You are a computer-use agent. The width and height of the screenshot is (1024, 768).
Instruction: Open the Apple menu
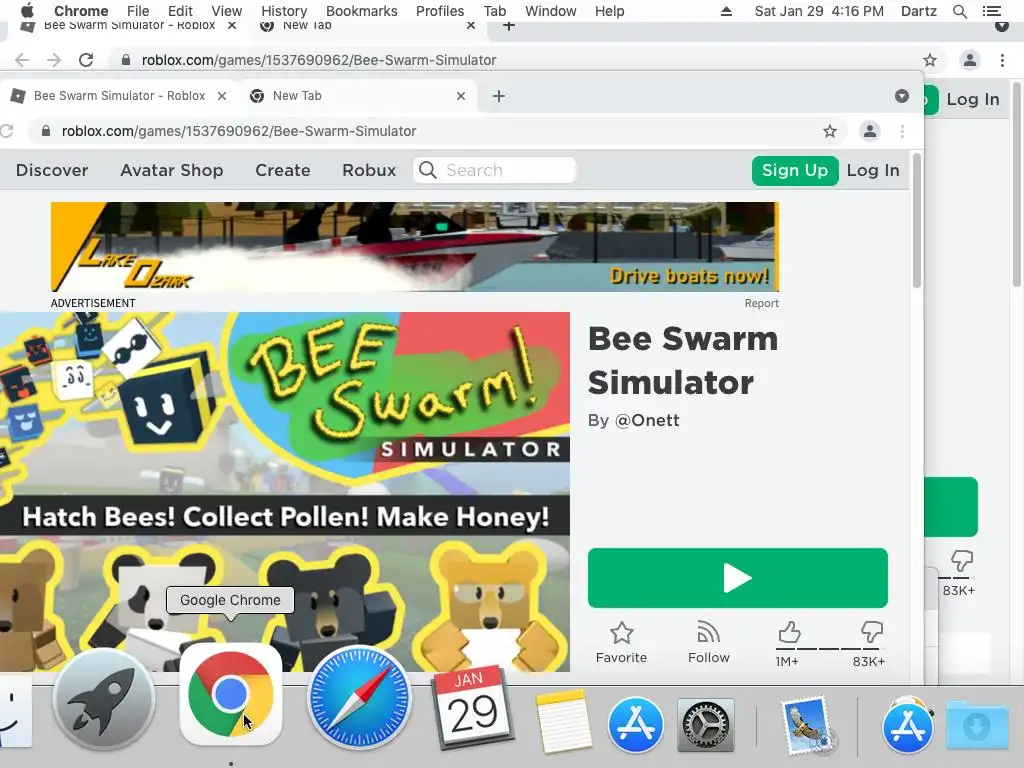[27, 11]
